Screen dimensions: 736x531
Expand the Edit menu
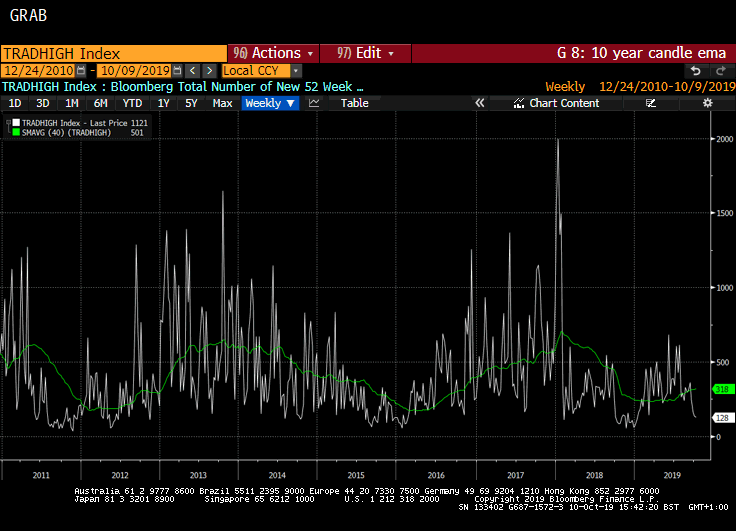click(365, 53)
